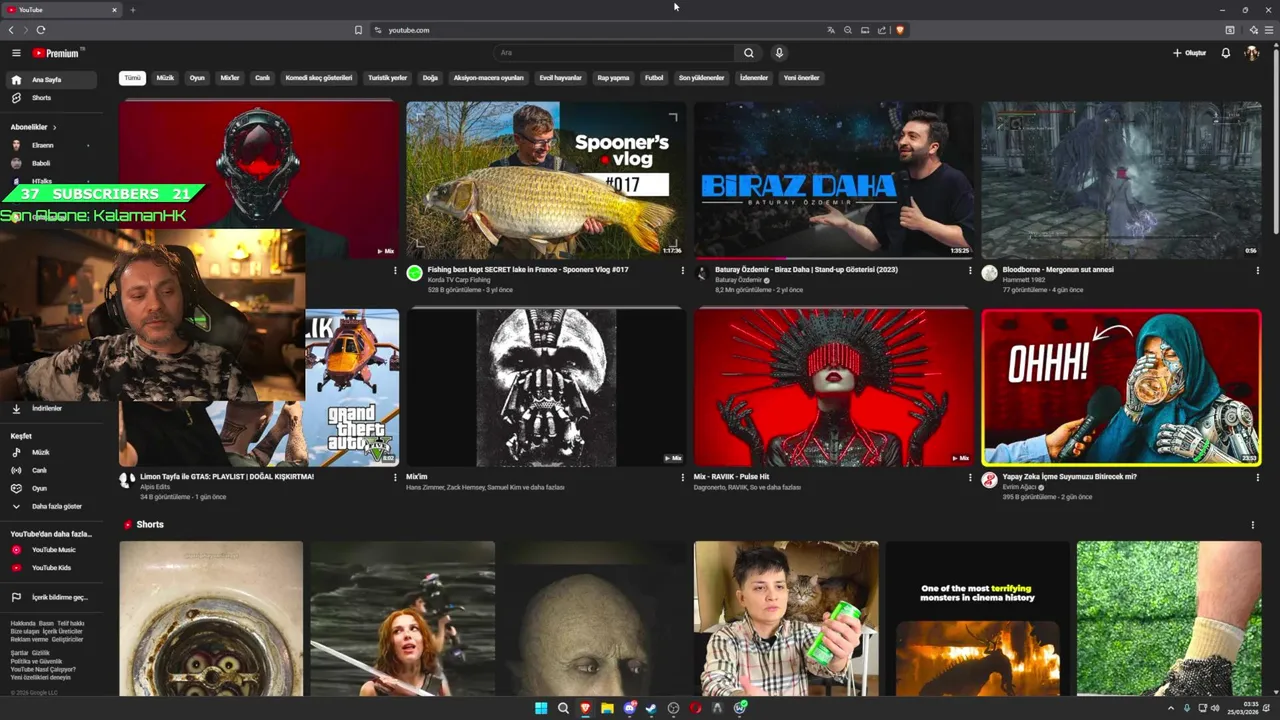Open İçerik bildirme geçmişi flag item
1280x720 pixels.
[52, 597]
